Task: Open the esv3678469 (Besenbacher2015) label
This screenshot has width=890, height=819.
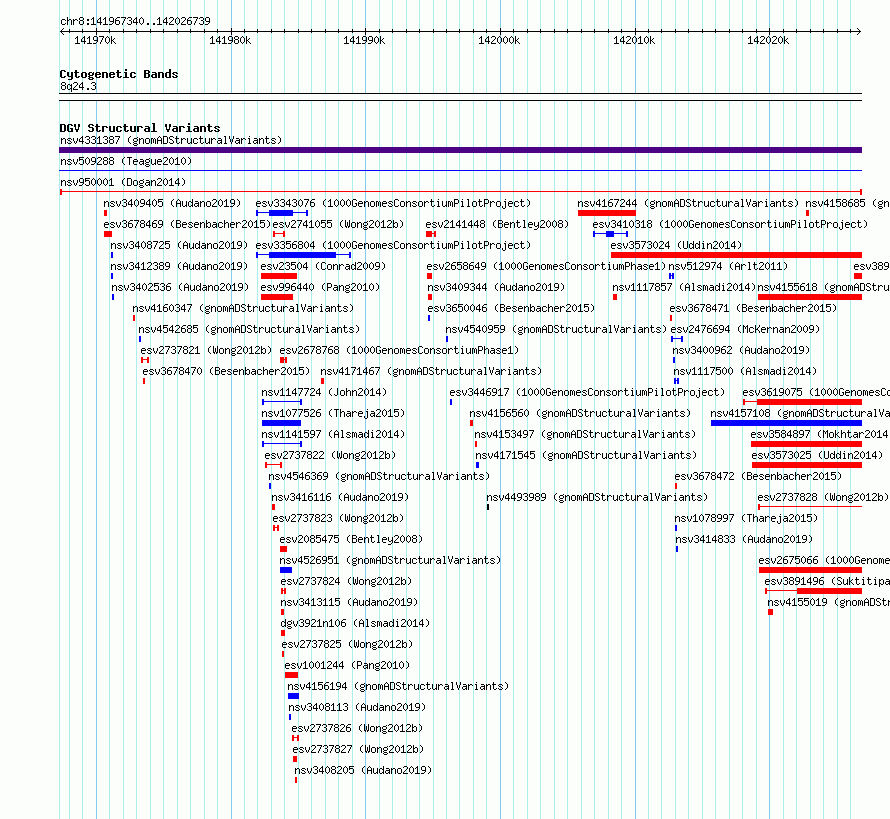Action: coord(187,224)
